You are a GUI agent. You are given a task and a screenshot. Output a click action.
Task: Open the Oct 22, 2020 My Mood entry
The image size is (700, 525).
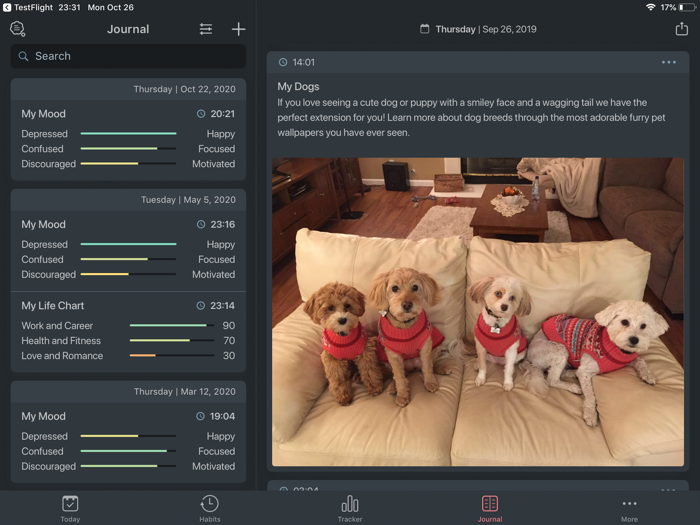128,139
